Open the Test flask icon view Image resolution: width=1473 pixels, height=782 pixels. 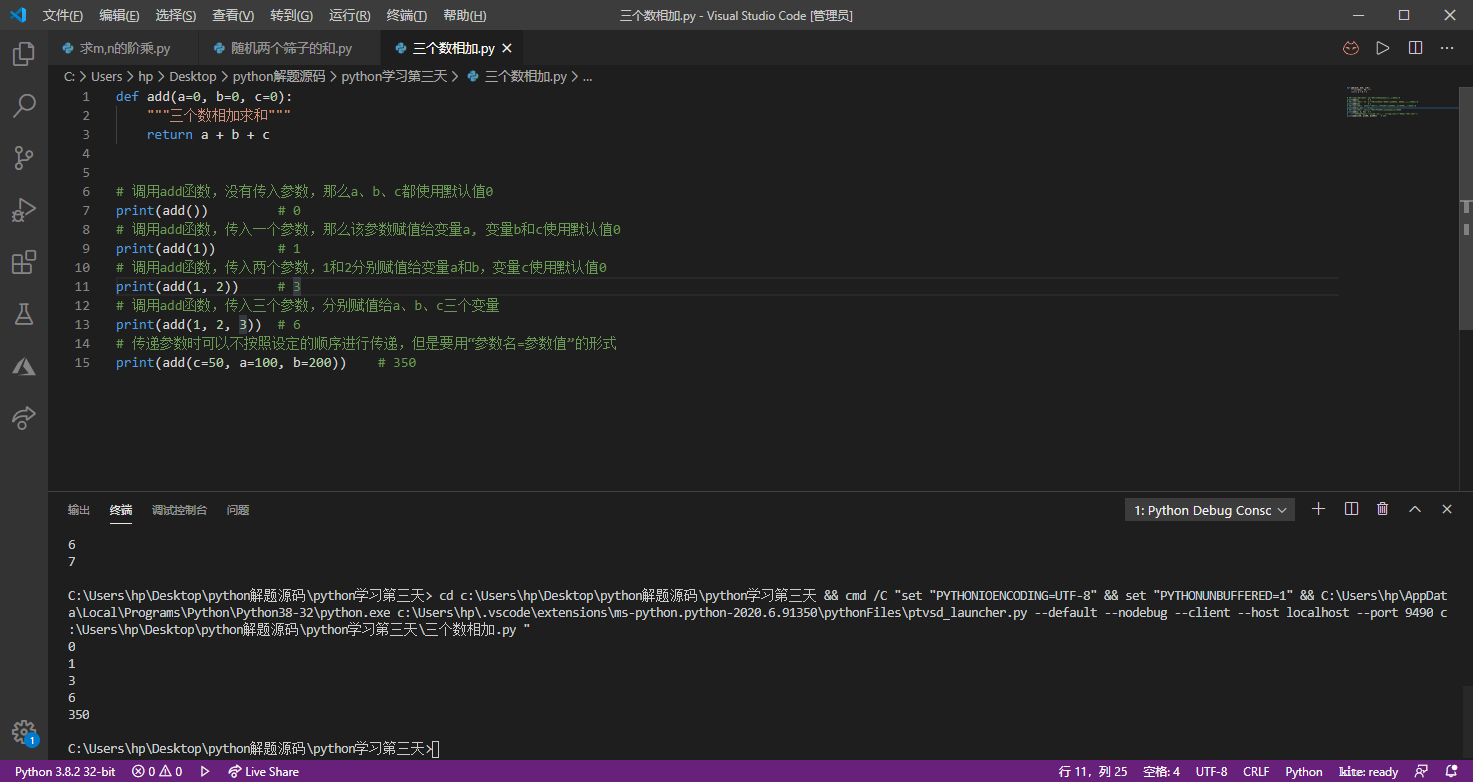(x=24, y=314)
